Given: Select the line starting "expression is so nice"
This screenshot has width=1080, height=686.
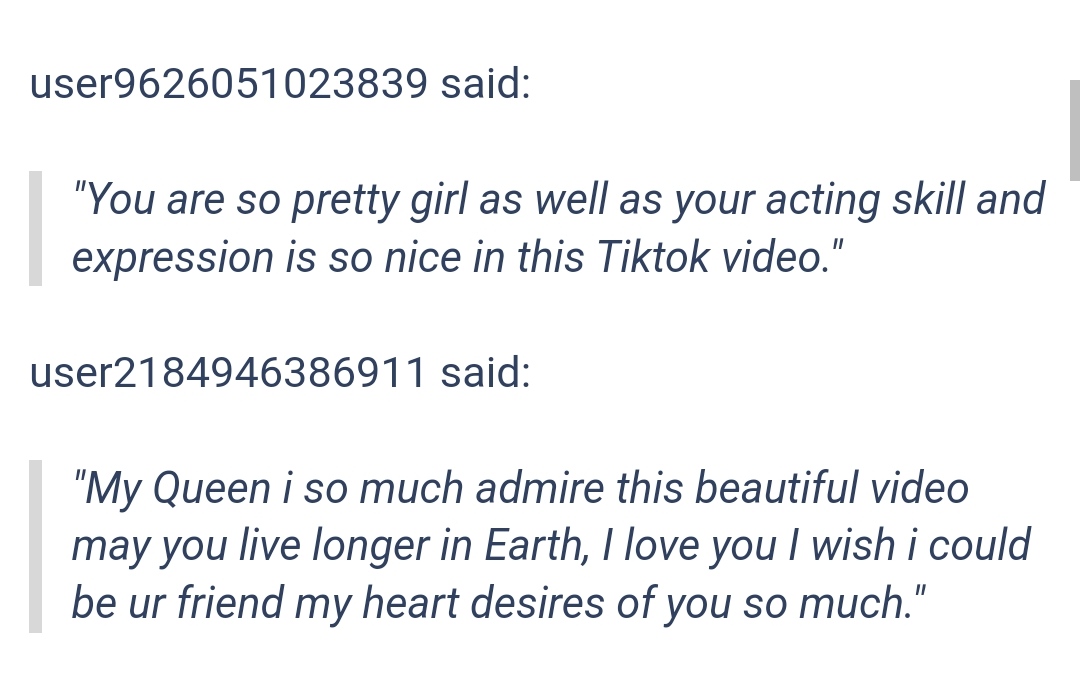Looking at the screenshot, I should click(457, 258).
